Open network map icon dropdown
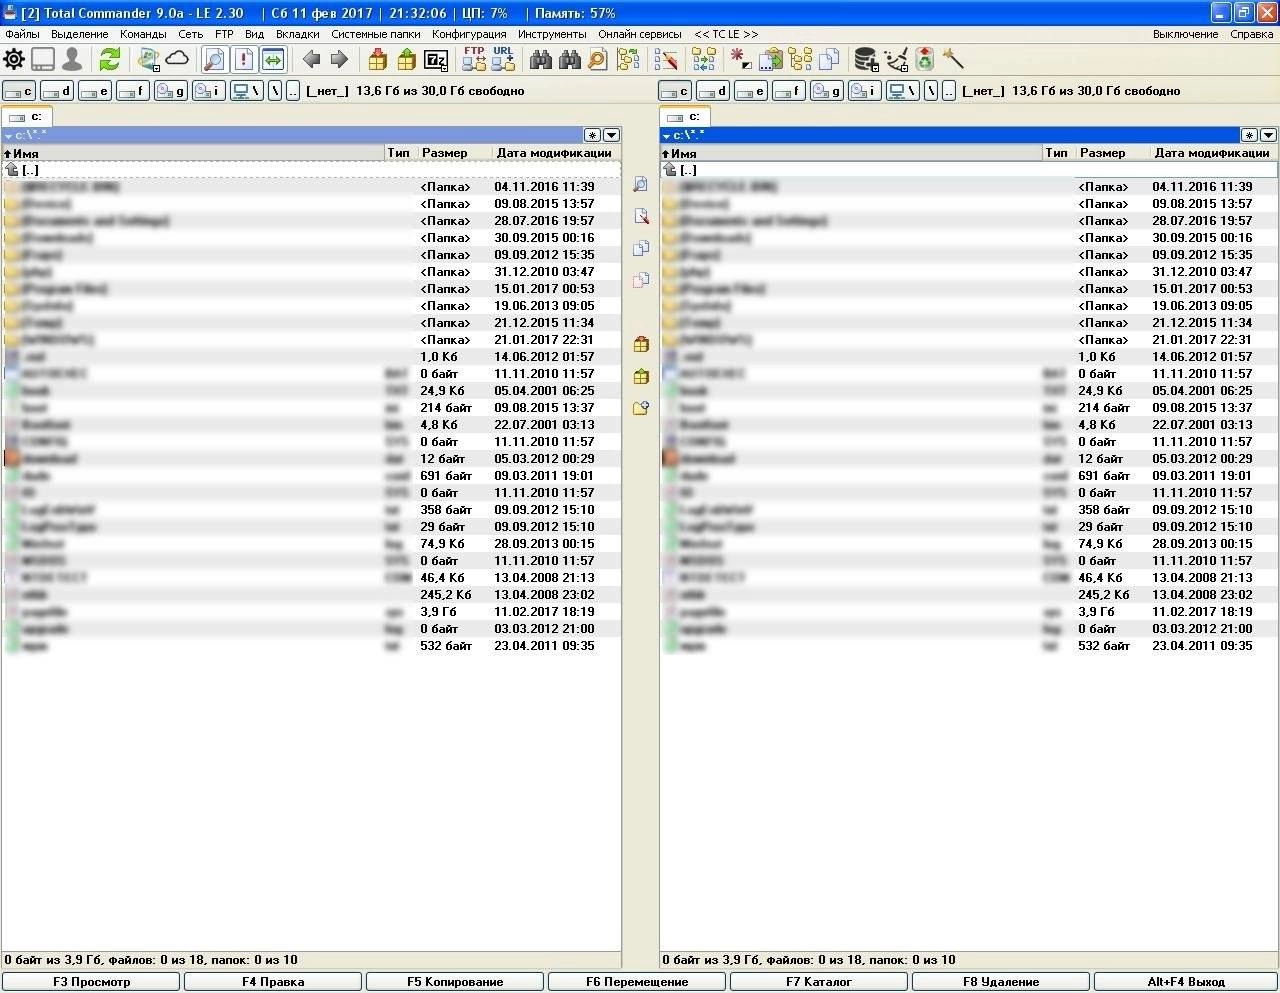1280x993 pixels. click(x=149, y=59)
